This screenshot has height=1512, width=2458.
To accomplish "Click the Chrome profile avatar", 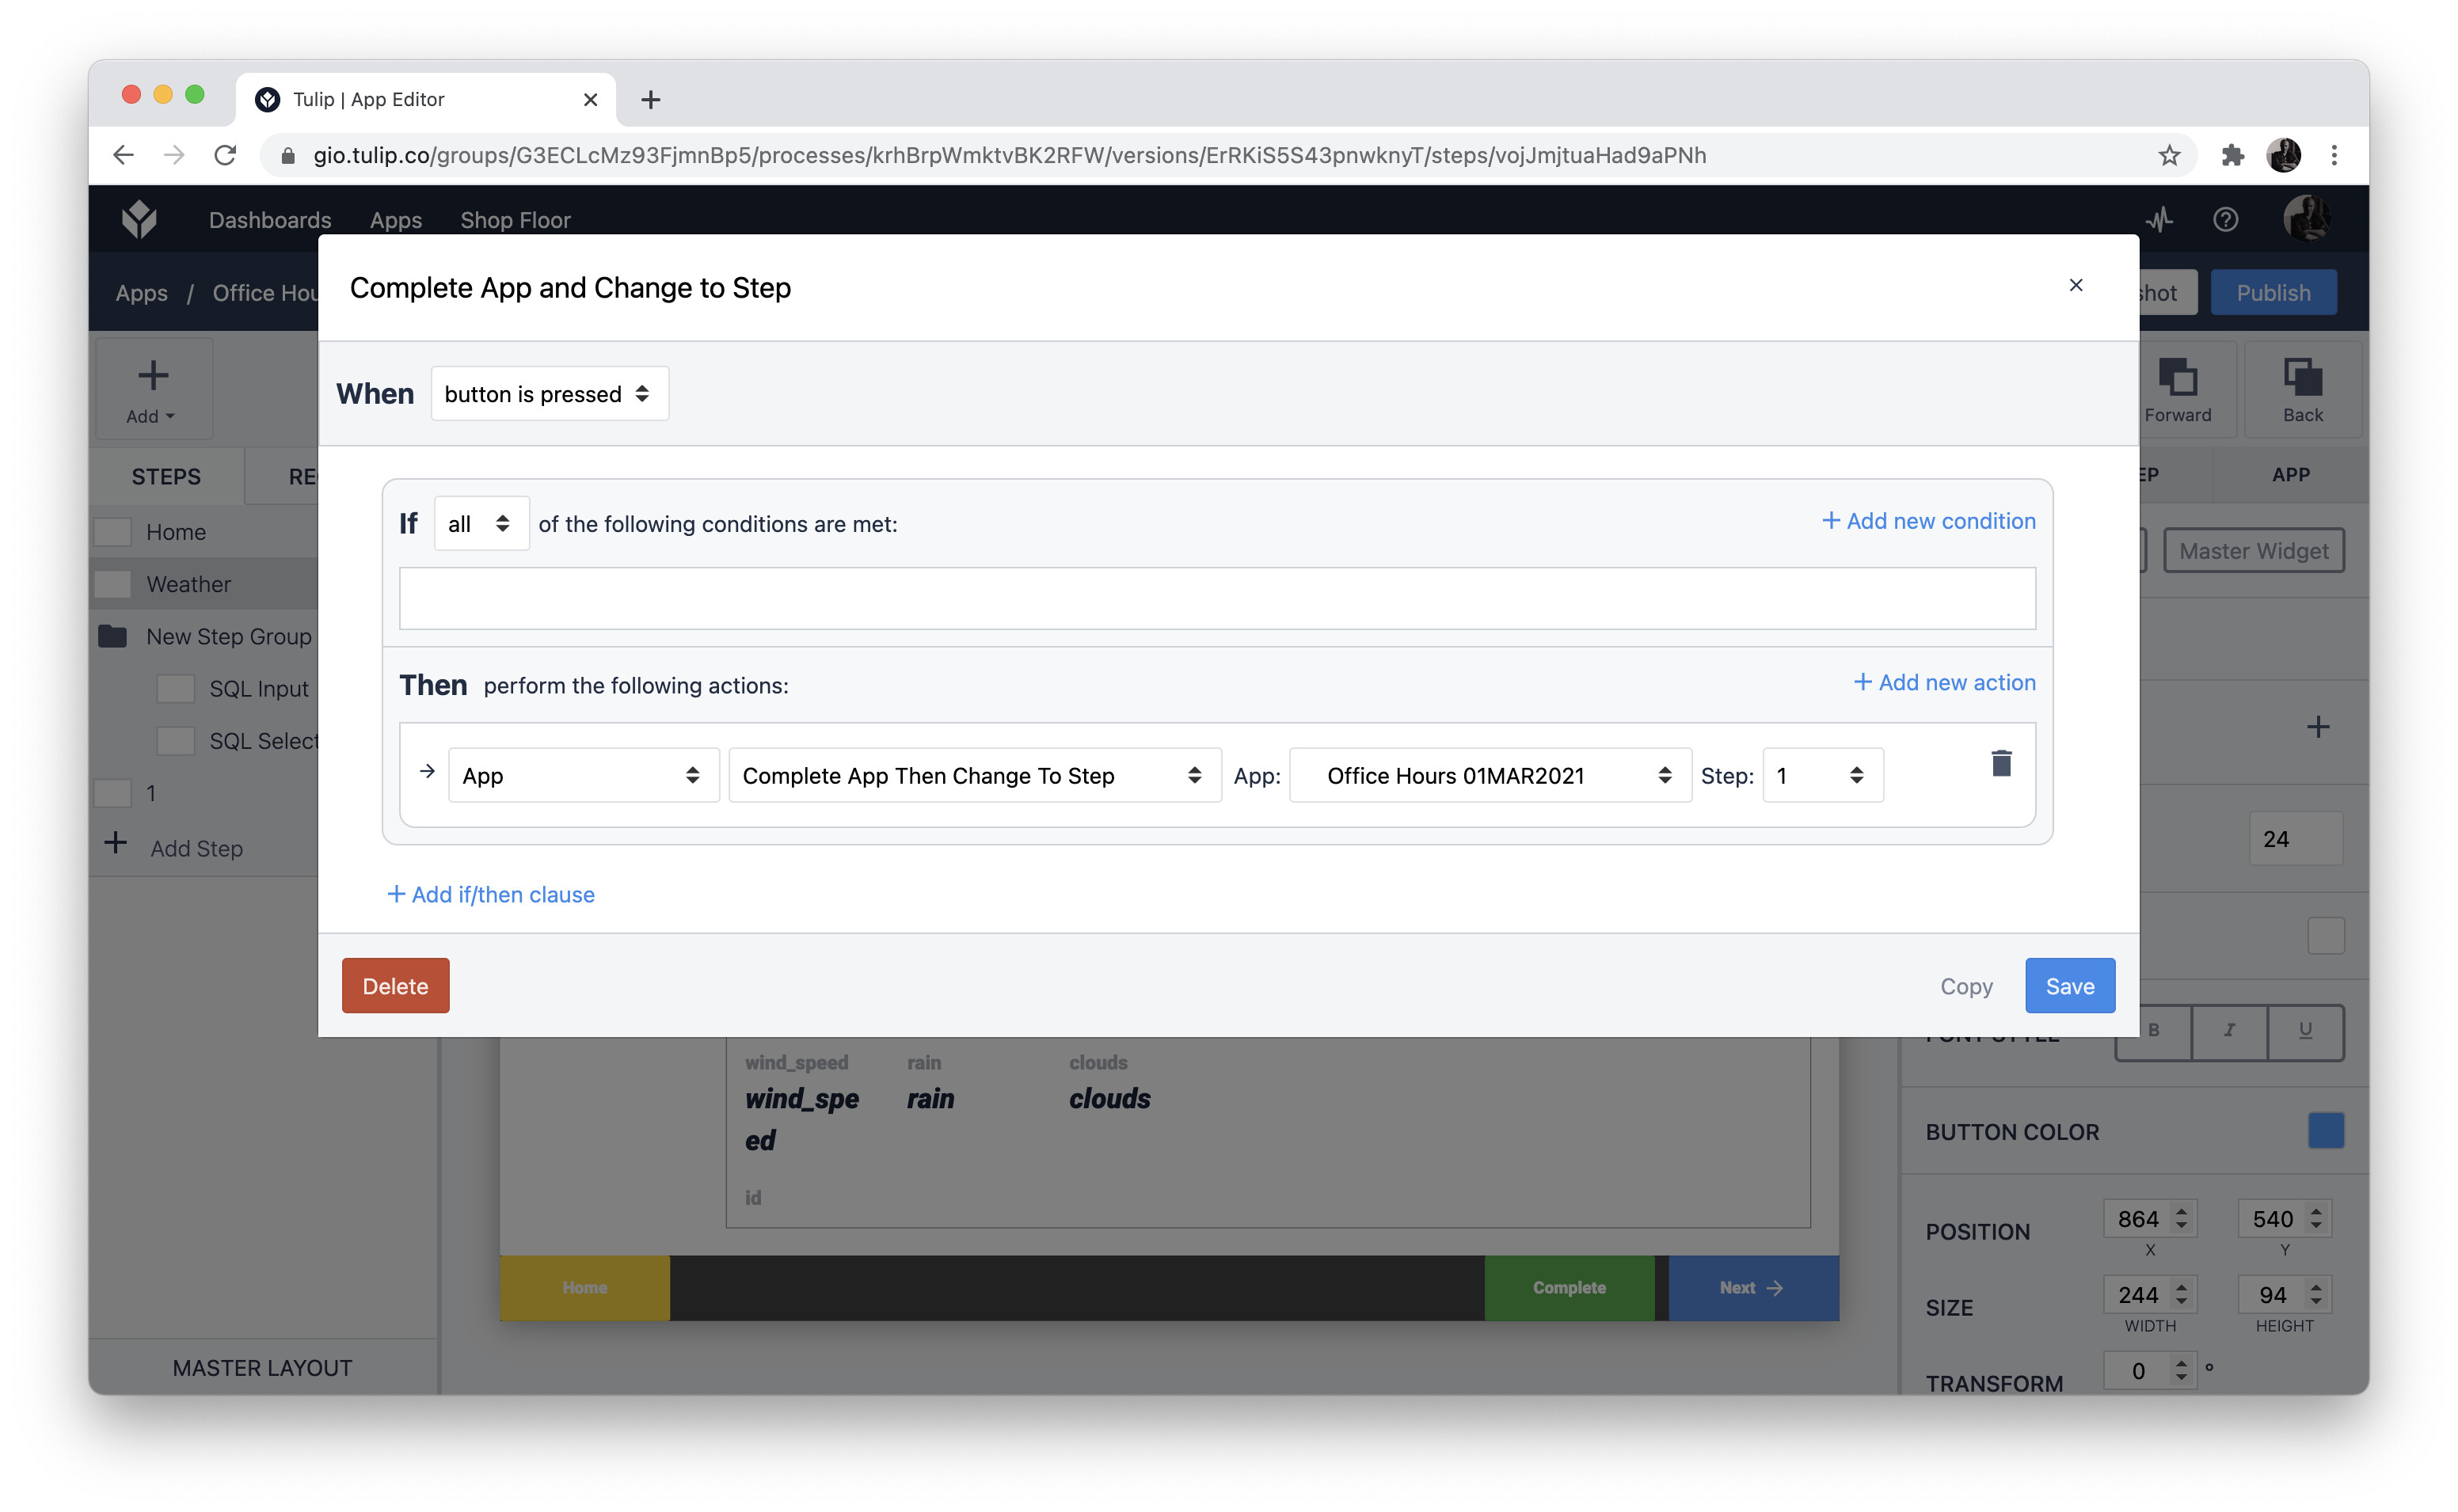I will pos(2284,155).
